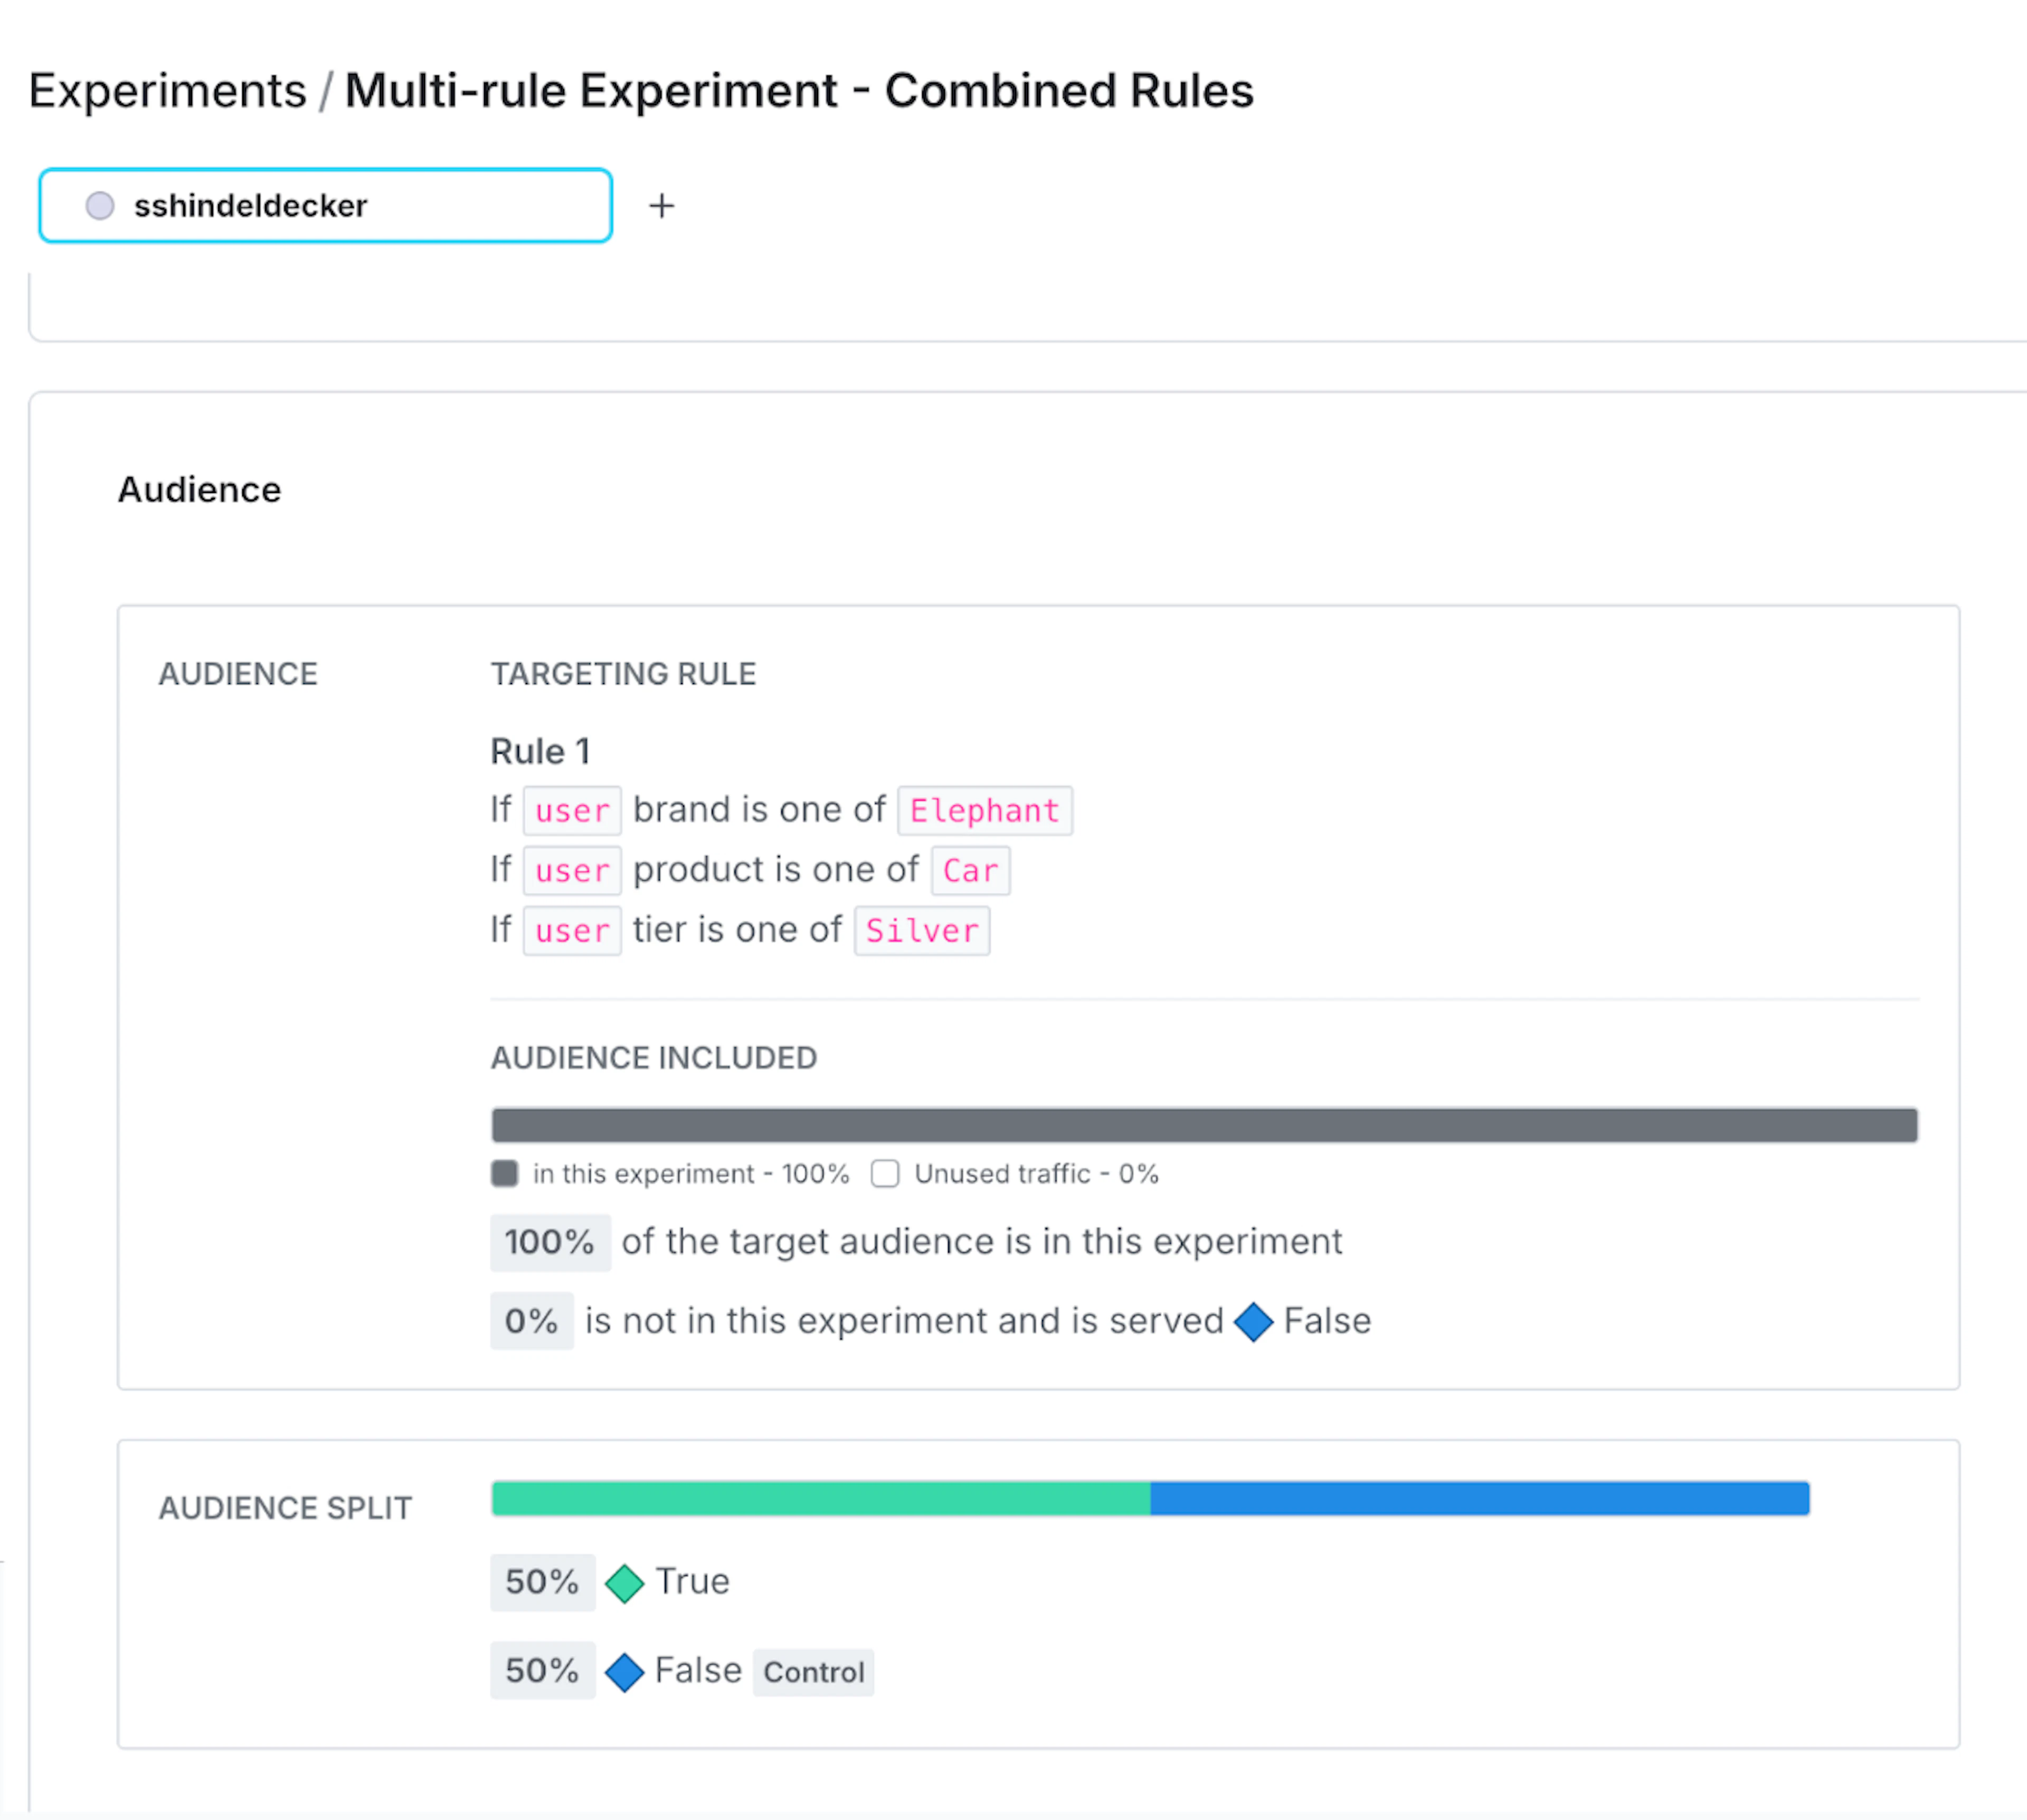Click the 100% target audience value
2027x1820 pixels.
pyautogui.click(x=550, y=1242)
